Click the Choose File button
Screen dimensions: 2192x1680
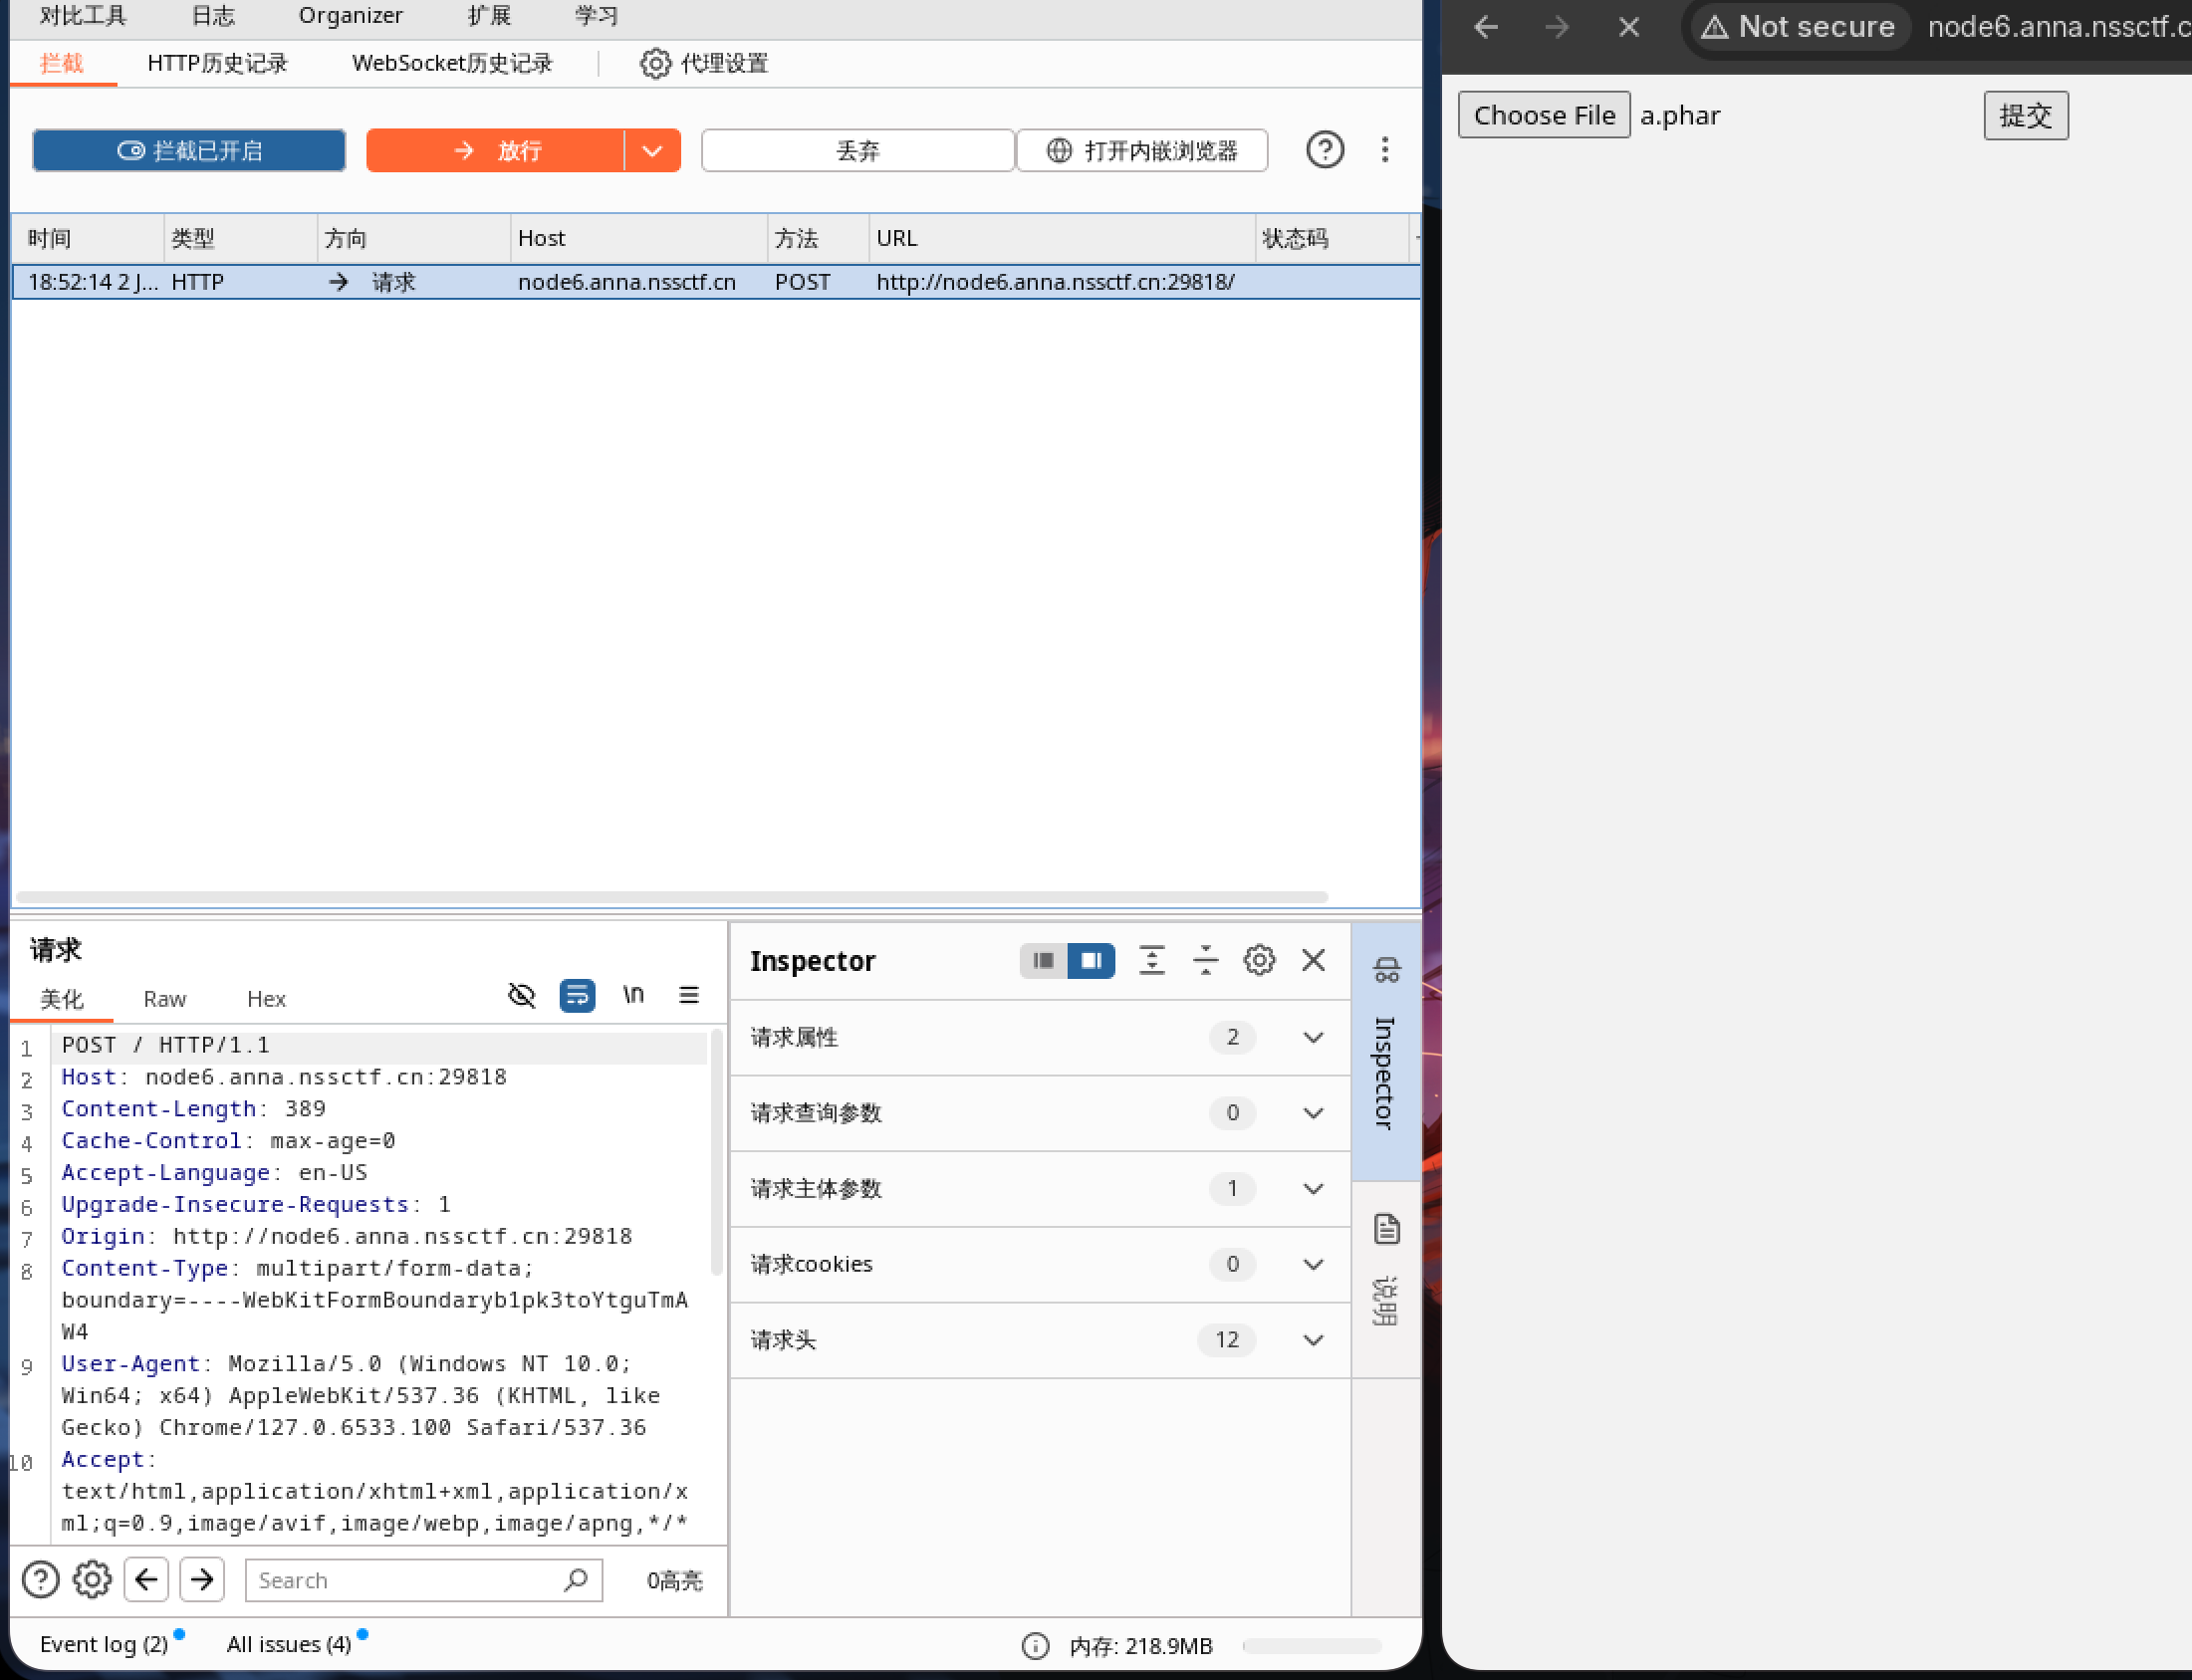[x=1543, y=116]
